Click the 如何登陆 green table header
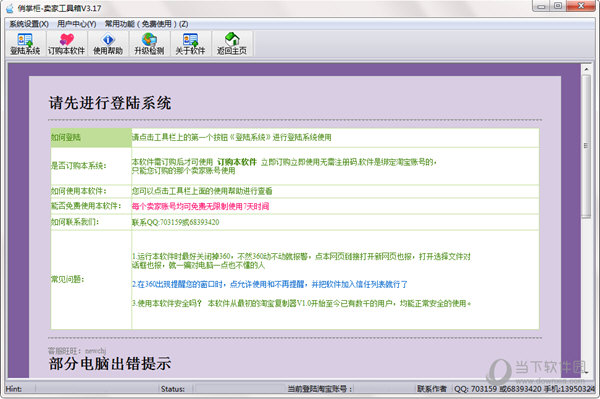Image resolution: width=600 pixels, height=399 pixels. [91, 138]
